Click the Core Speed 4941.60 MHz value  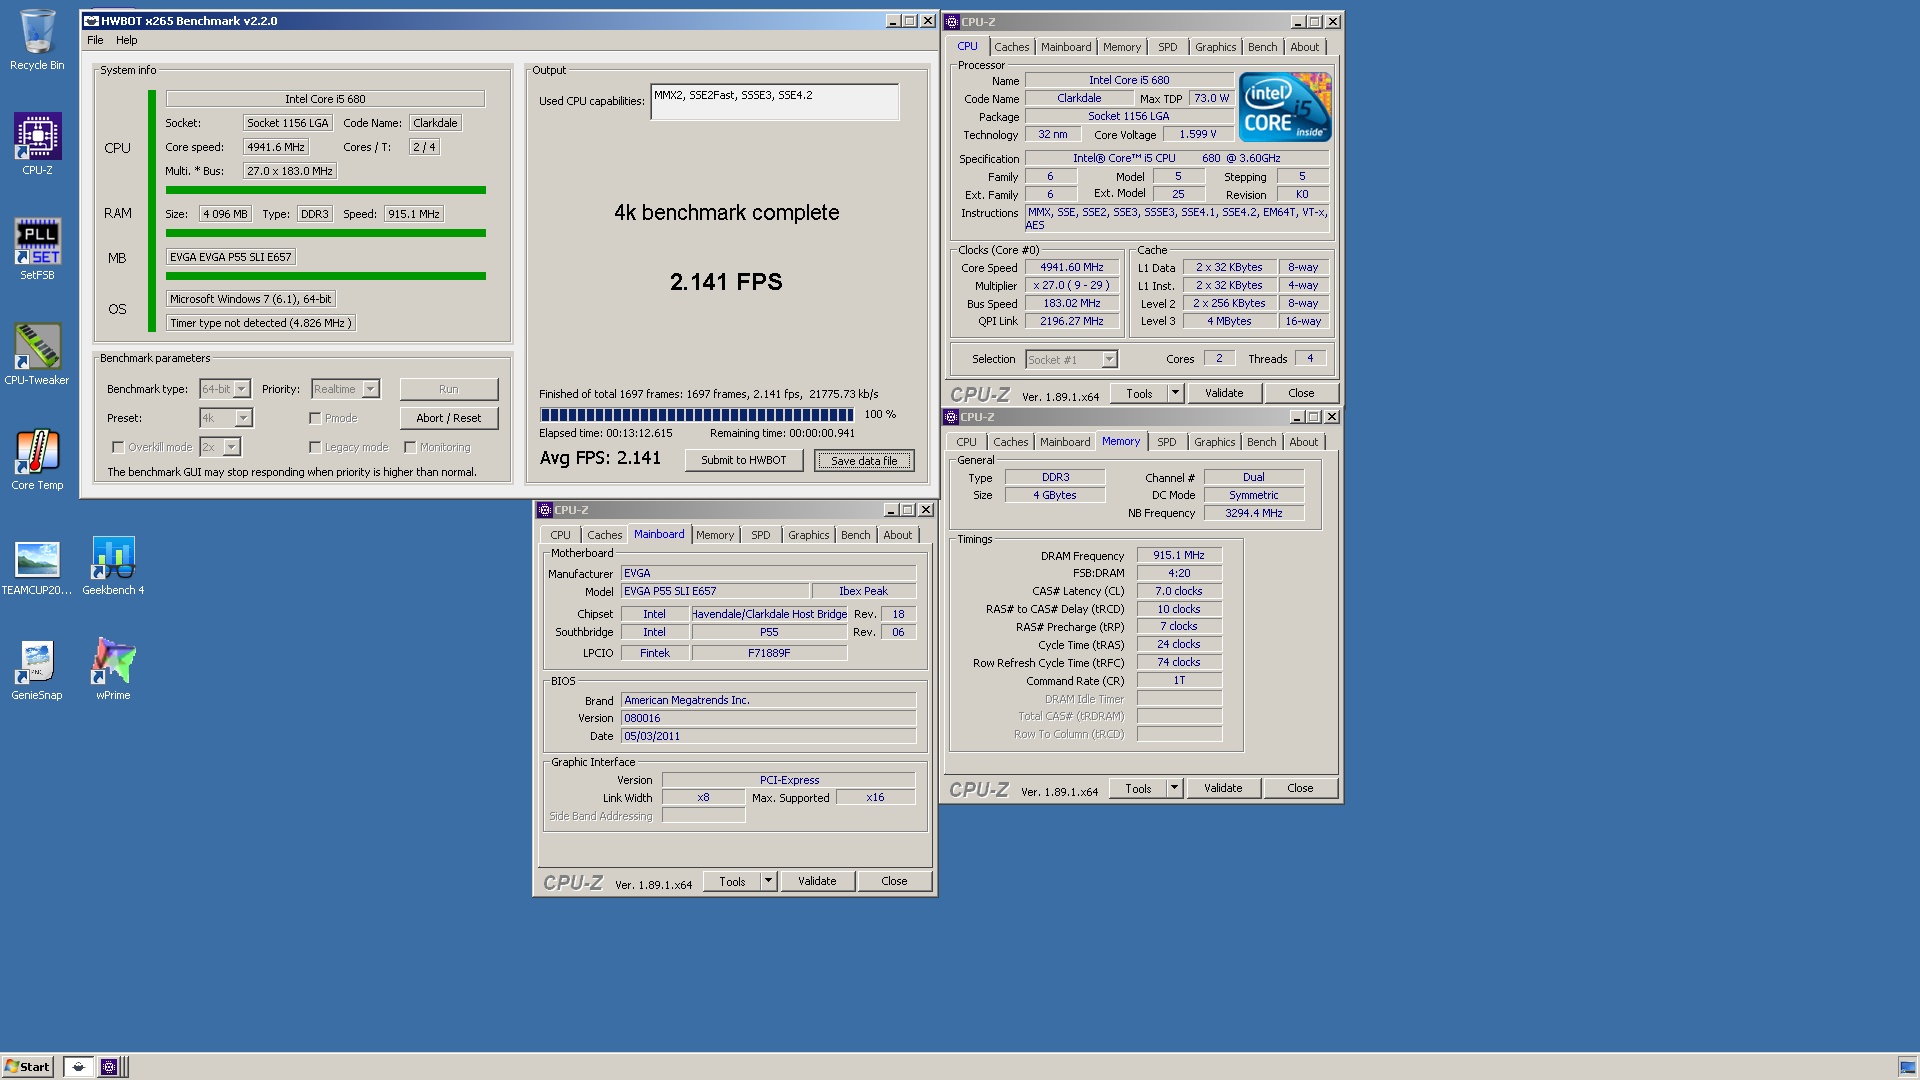coord(1072,268)
